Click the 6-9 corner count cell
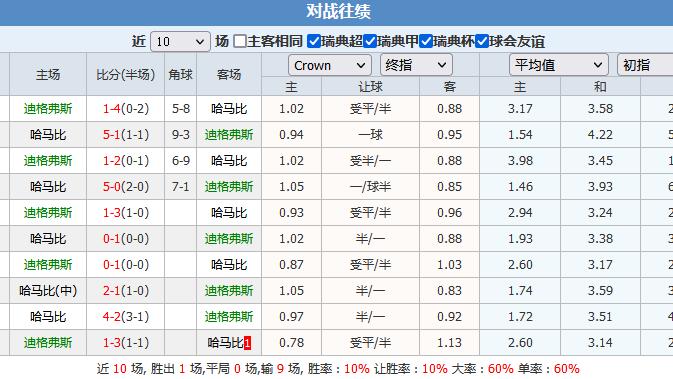673x379 pixels. pyautogui.click(x=181, y=161)
